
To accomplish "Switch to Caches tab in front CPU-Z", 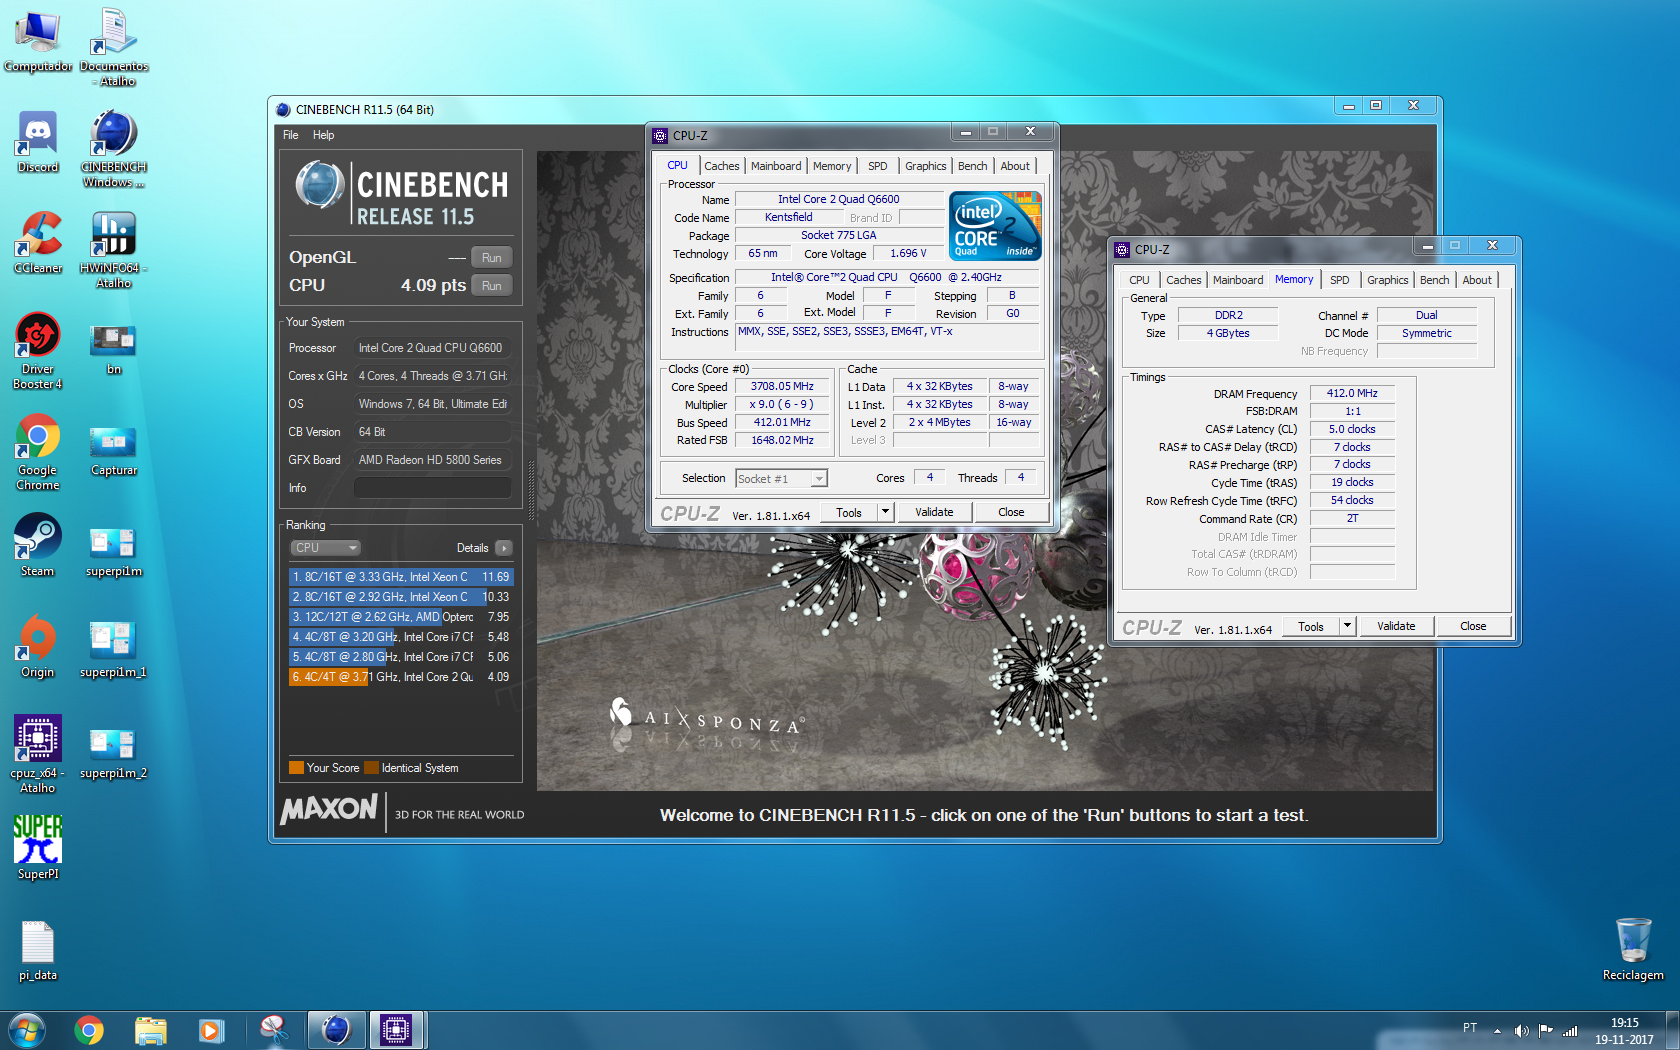I will [x=721, y=166].
